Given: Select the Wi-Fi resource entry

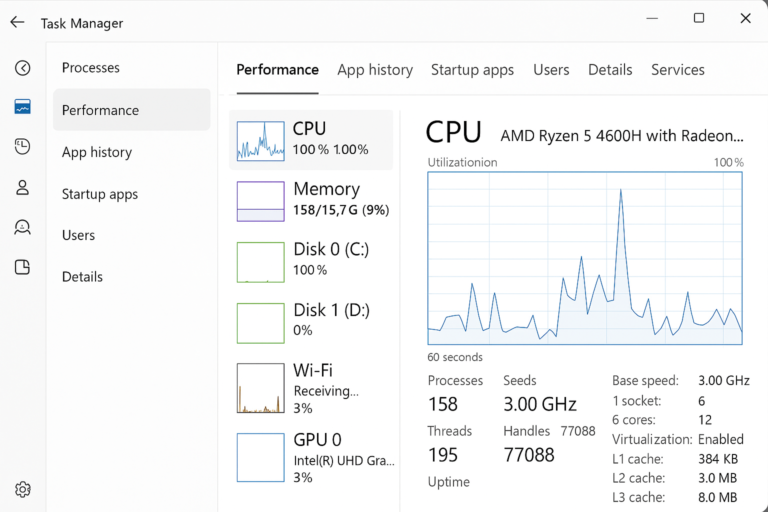Looking at the screenshot, I should 312,388.
